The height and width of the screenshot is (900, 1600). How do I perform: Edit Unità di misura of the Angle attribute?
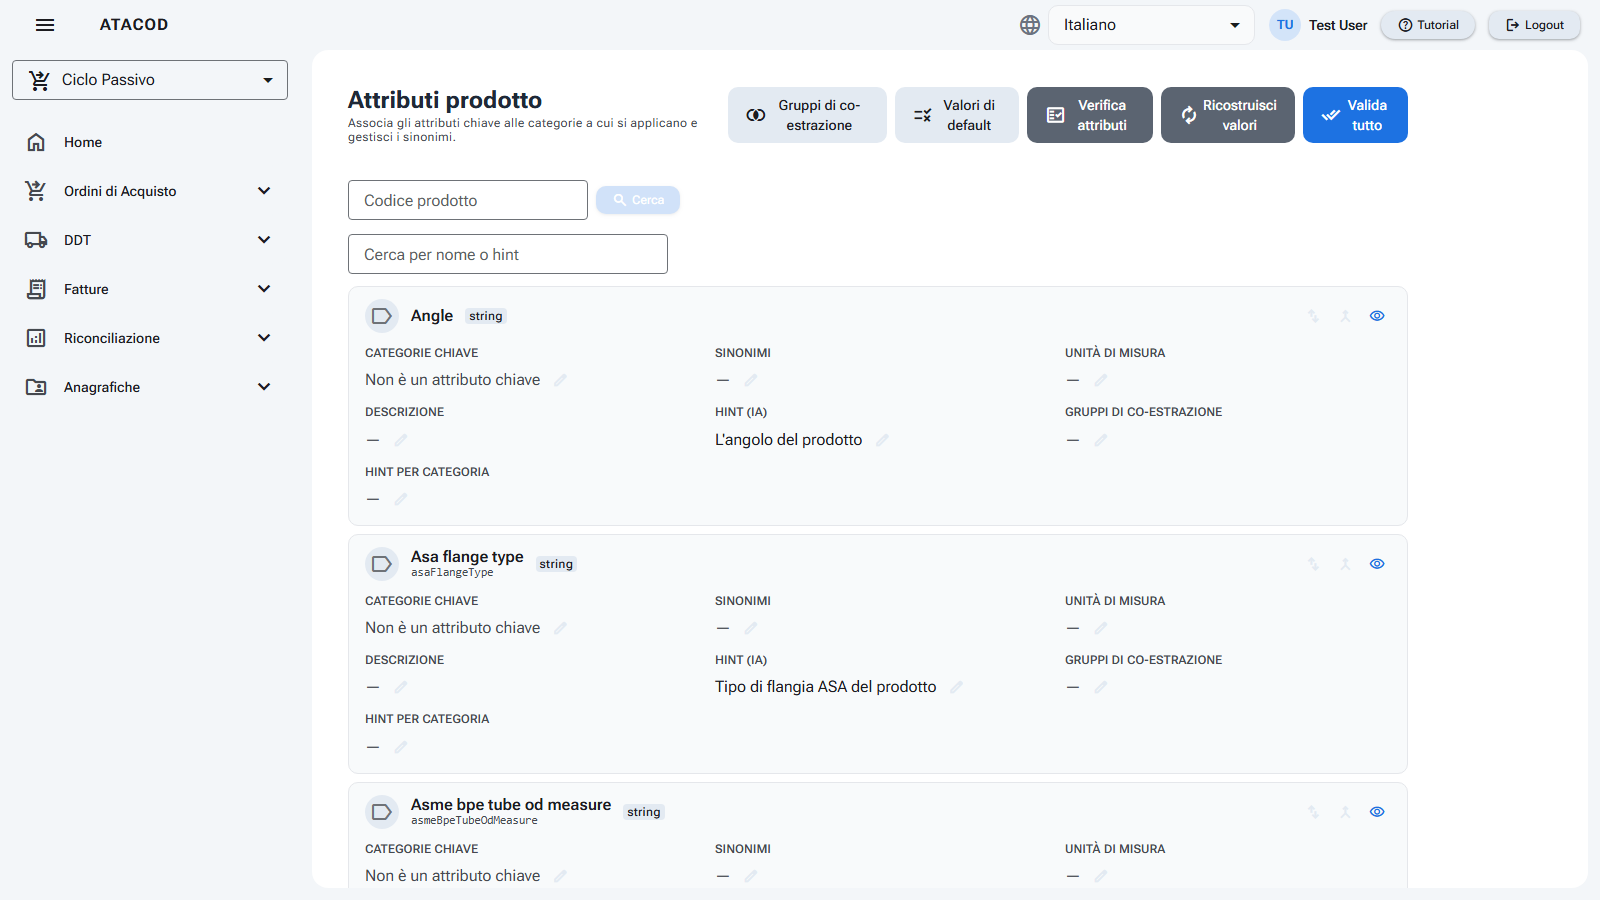(1100, 380)
